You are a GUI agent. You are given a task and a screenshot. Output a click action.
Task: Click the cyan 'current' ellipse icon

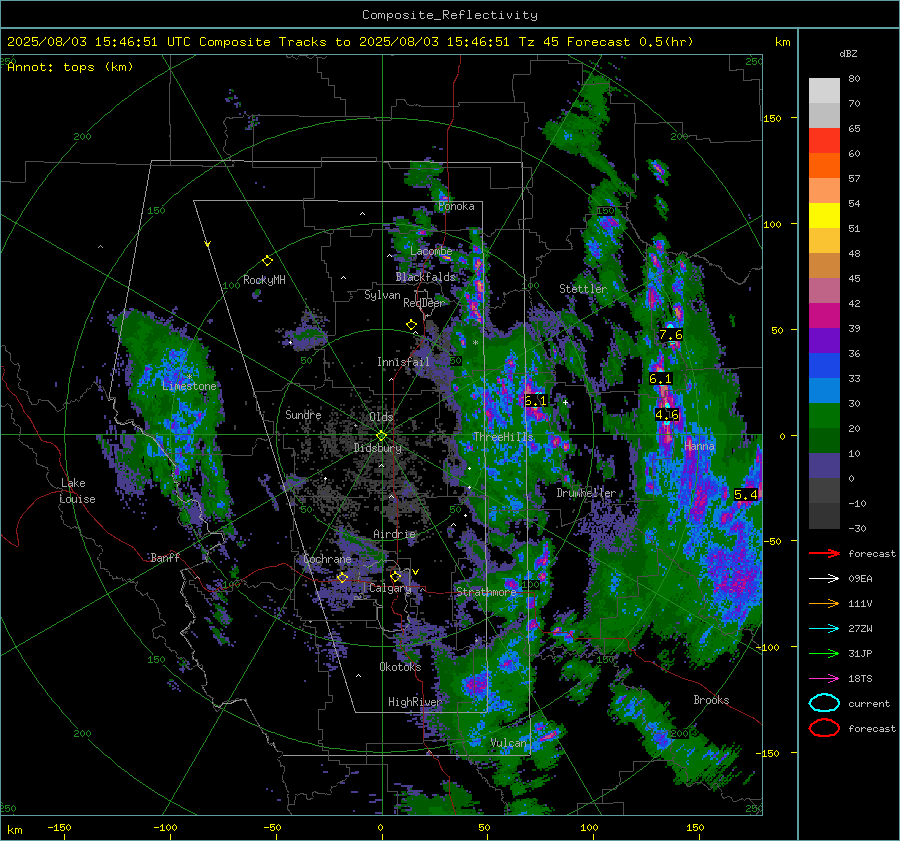[x=824, y=703]
